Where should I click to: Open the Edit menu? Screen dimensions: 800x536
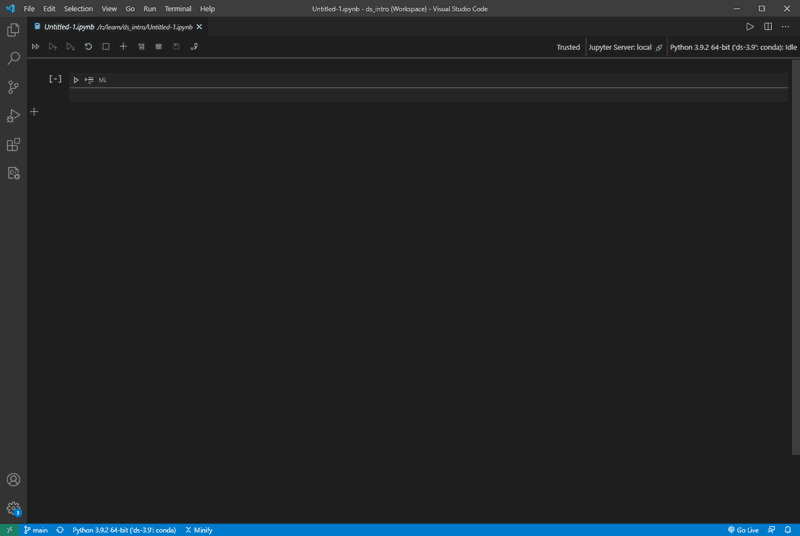coord(49,9)
